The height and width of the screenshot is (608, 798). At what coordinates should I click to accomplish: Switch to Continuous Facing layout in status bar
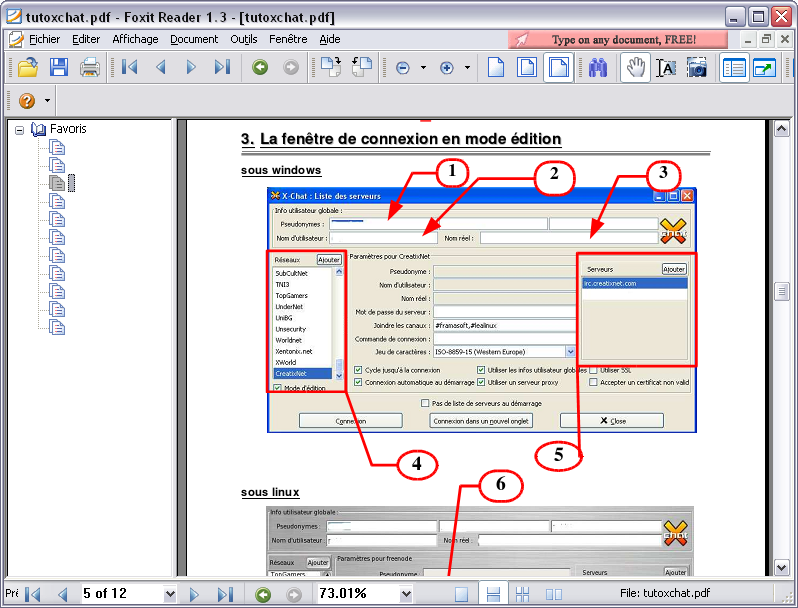[522, 594]
